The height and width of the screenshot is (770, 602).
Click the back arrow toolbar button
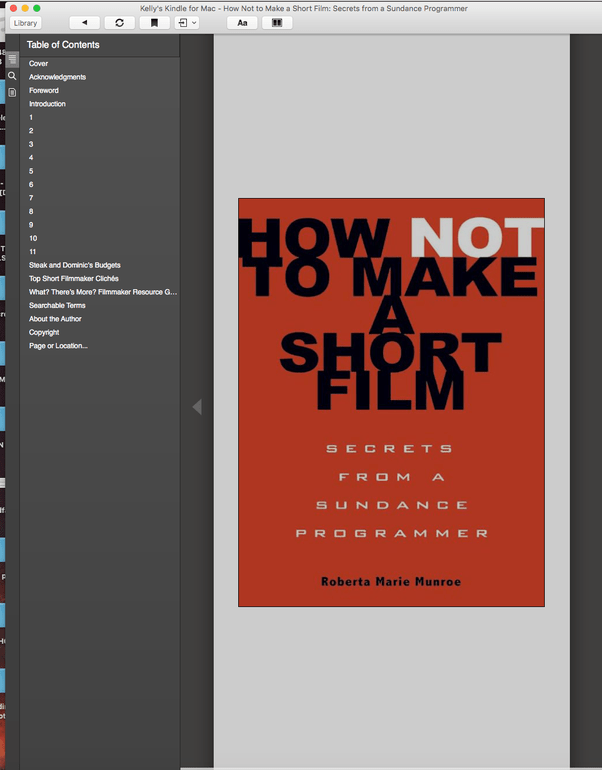84,23
